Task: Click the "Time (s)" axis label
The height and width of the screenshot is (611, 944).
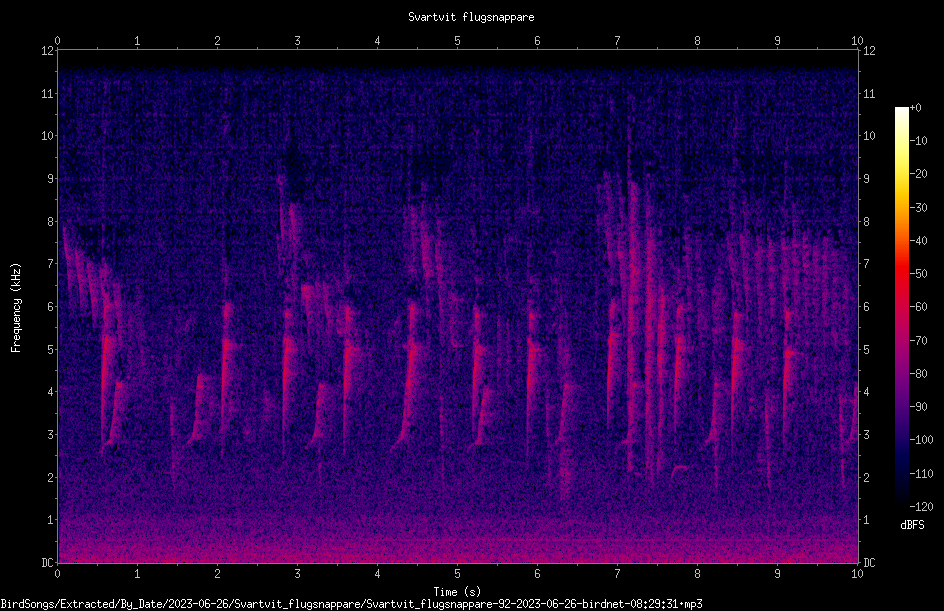Action: 457,592
